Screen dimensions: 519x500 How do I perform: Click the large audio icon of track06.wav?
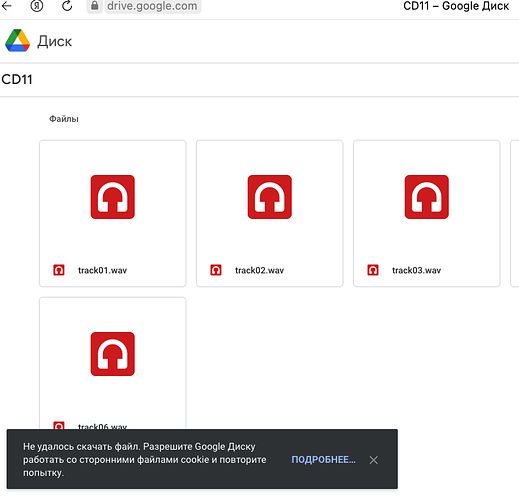point(113,354)
